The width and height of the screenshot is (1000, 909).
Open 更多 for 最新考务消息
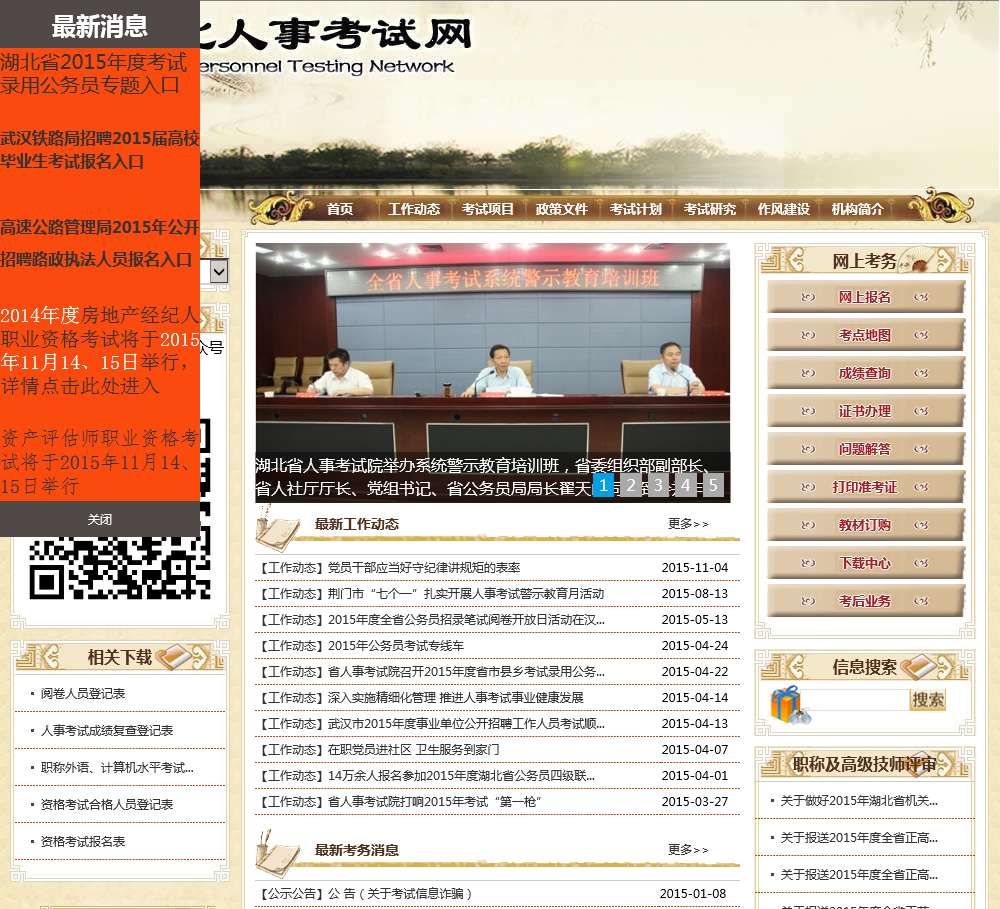688,850
